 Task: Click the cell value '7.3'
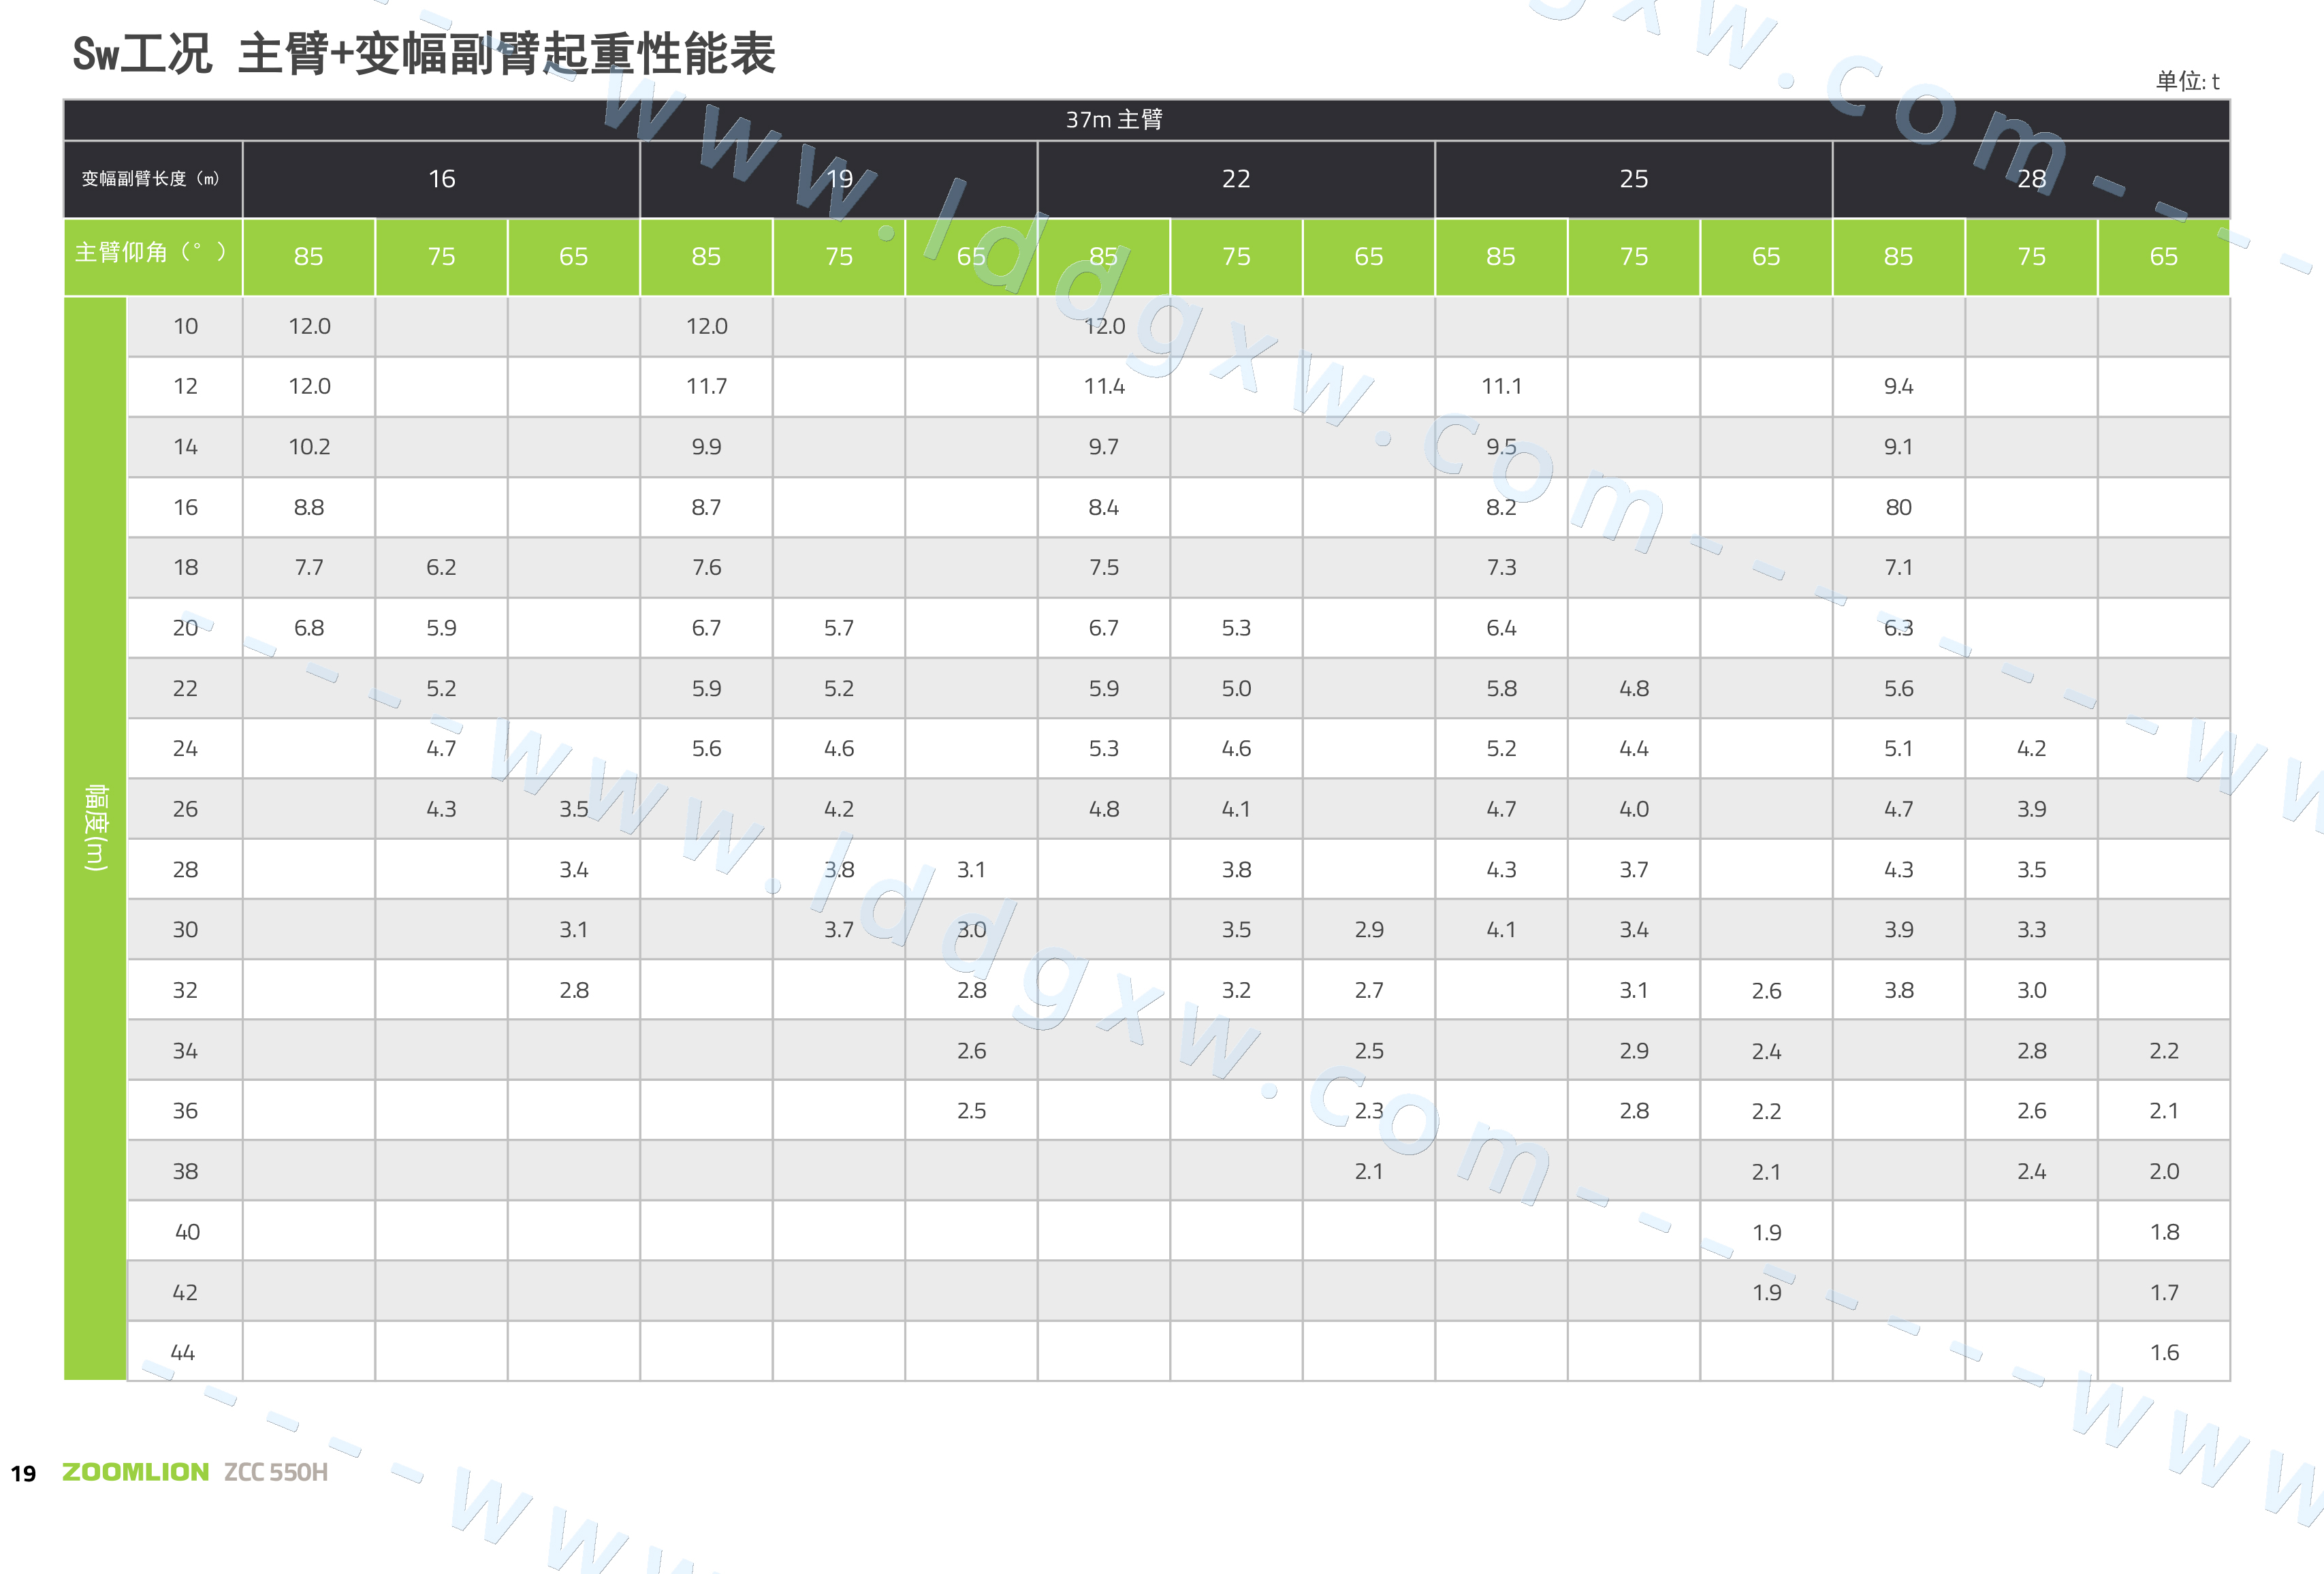[1501, 567]
